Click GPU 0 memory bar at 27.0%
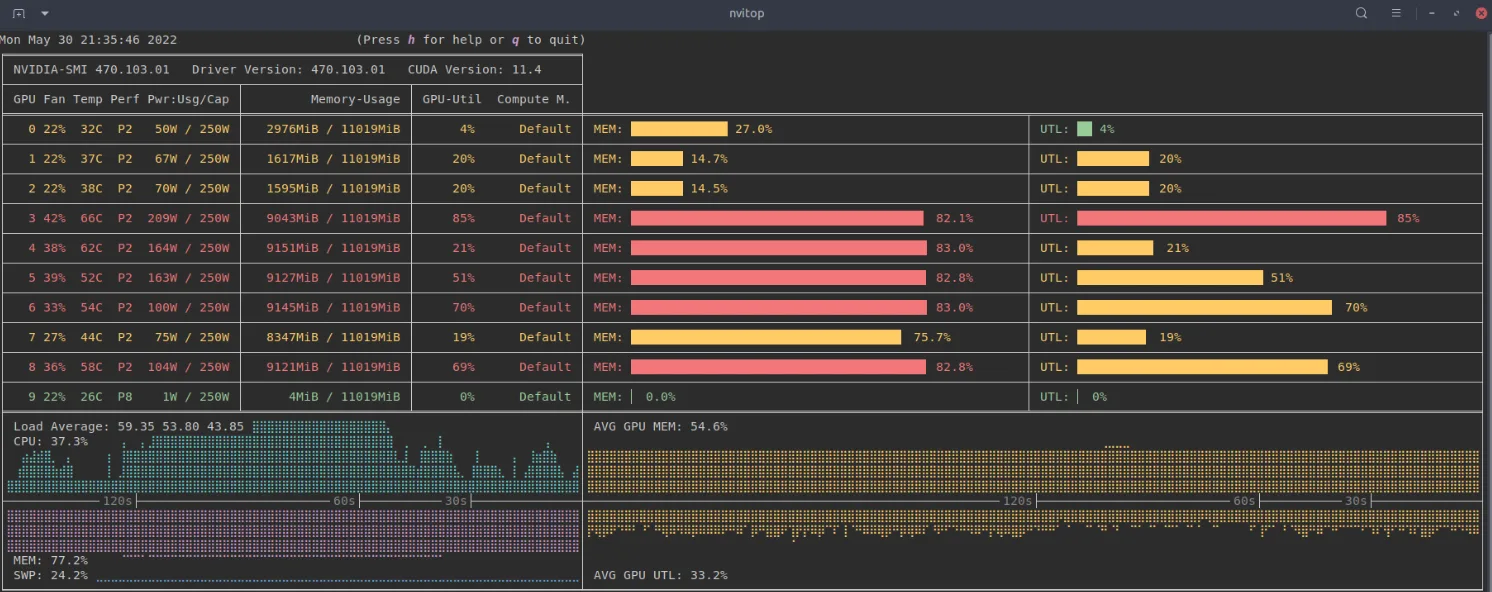Image resolution: width=1492 pixels, height=592 pixels. click(x=679, y=129)
